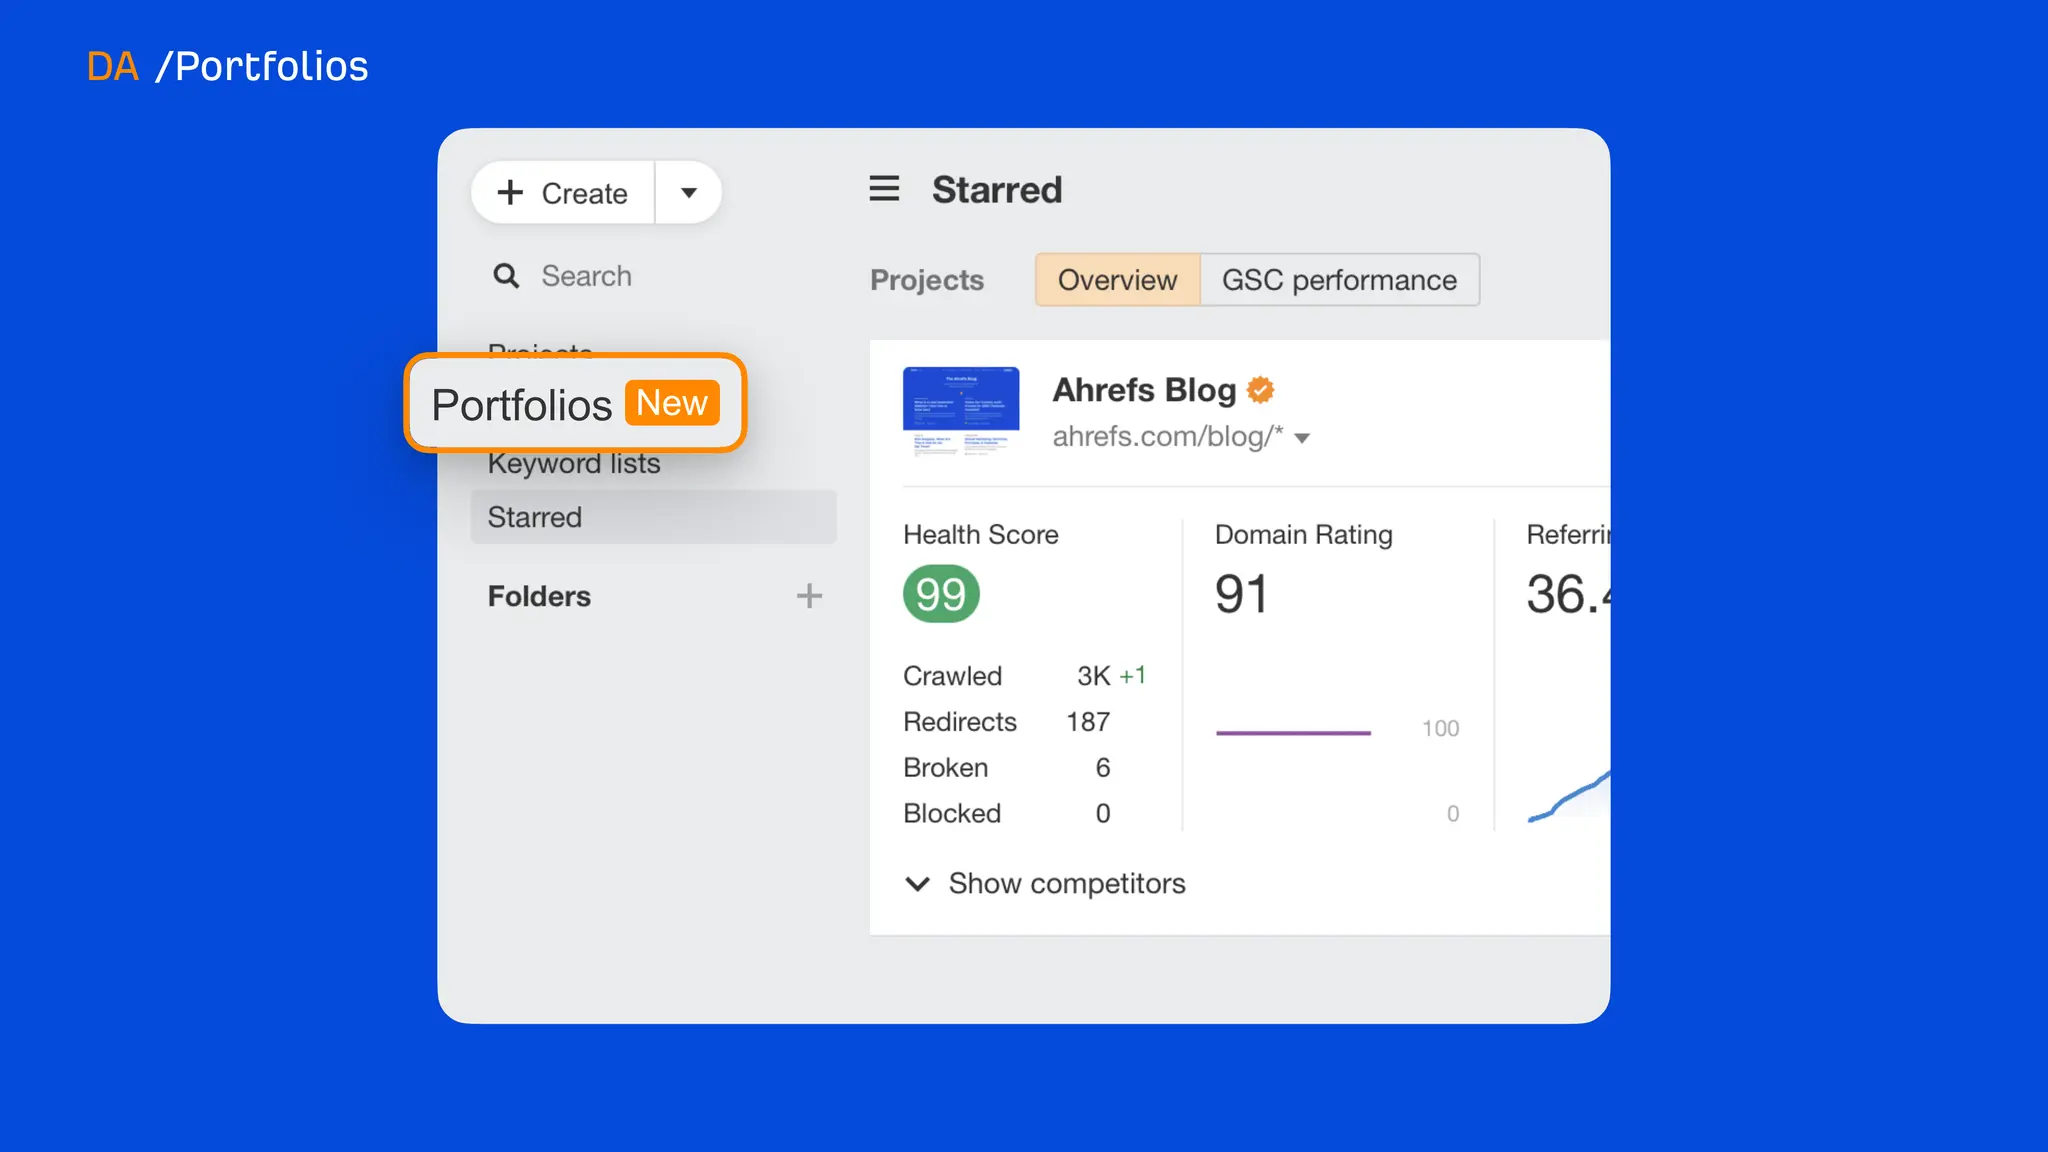Switch to GSC performance tab
This screenshot has height=1152, width=2048.
click(1339, 280)
